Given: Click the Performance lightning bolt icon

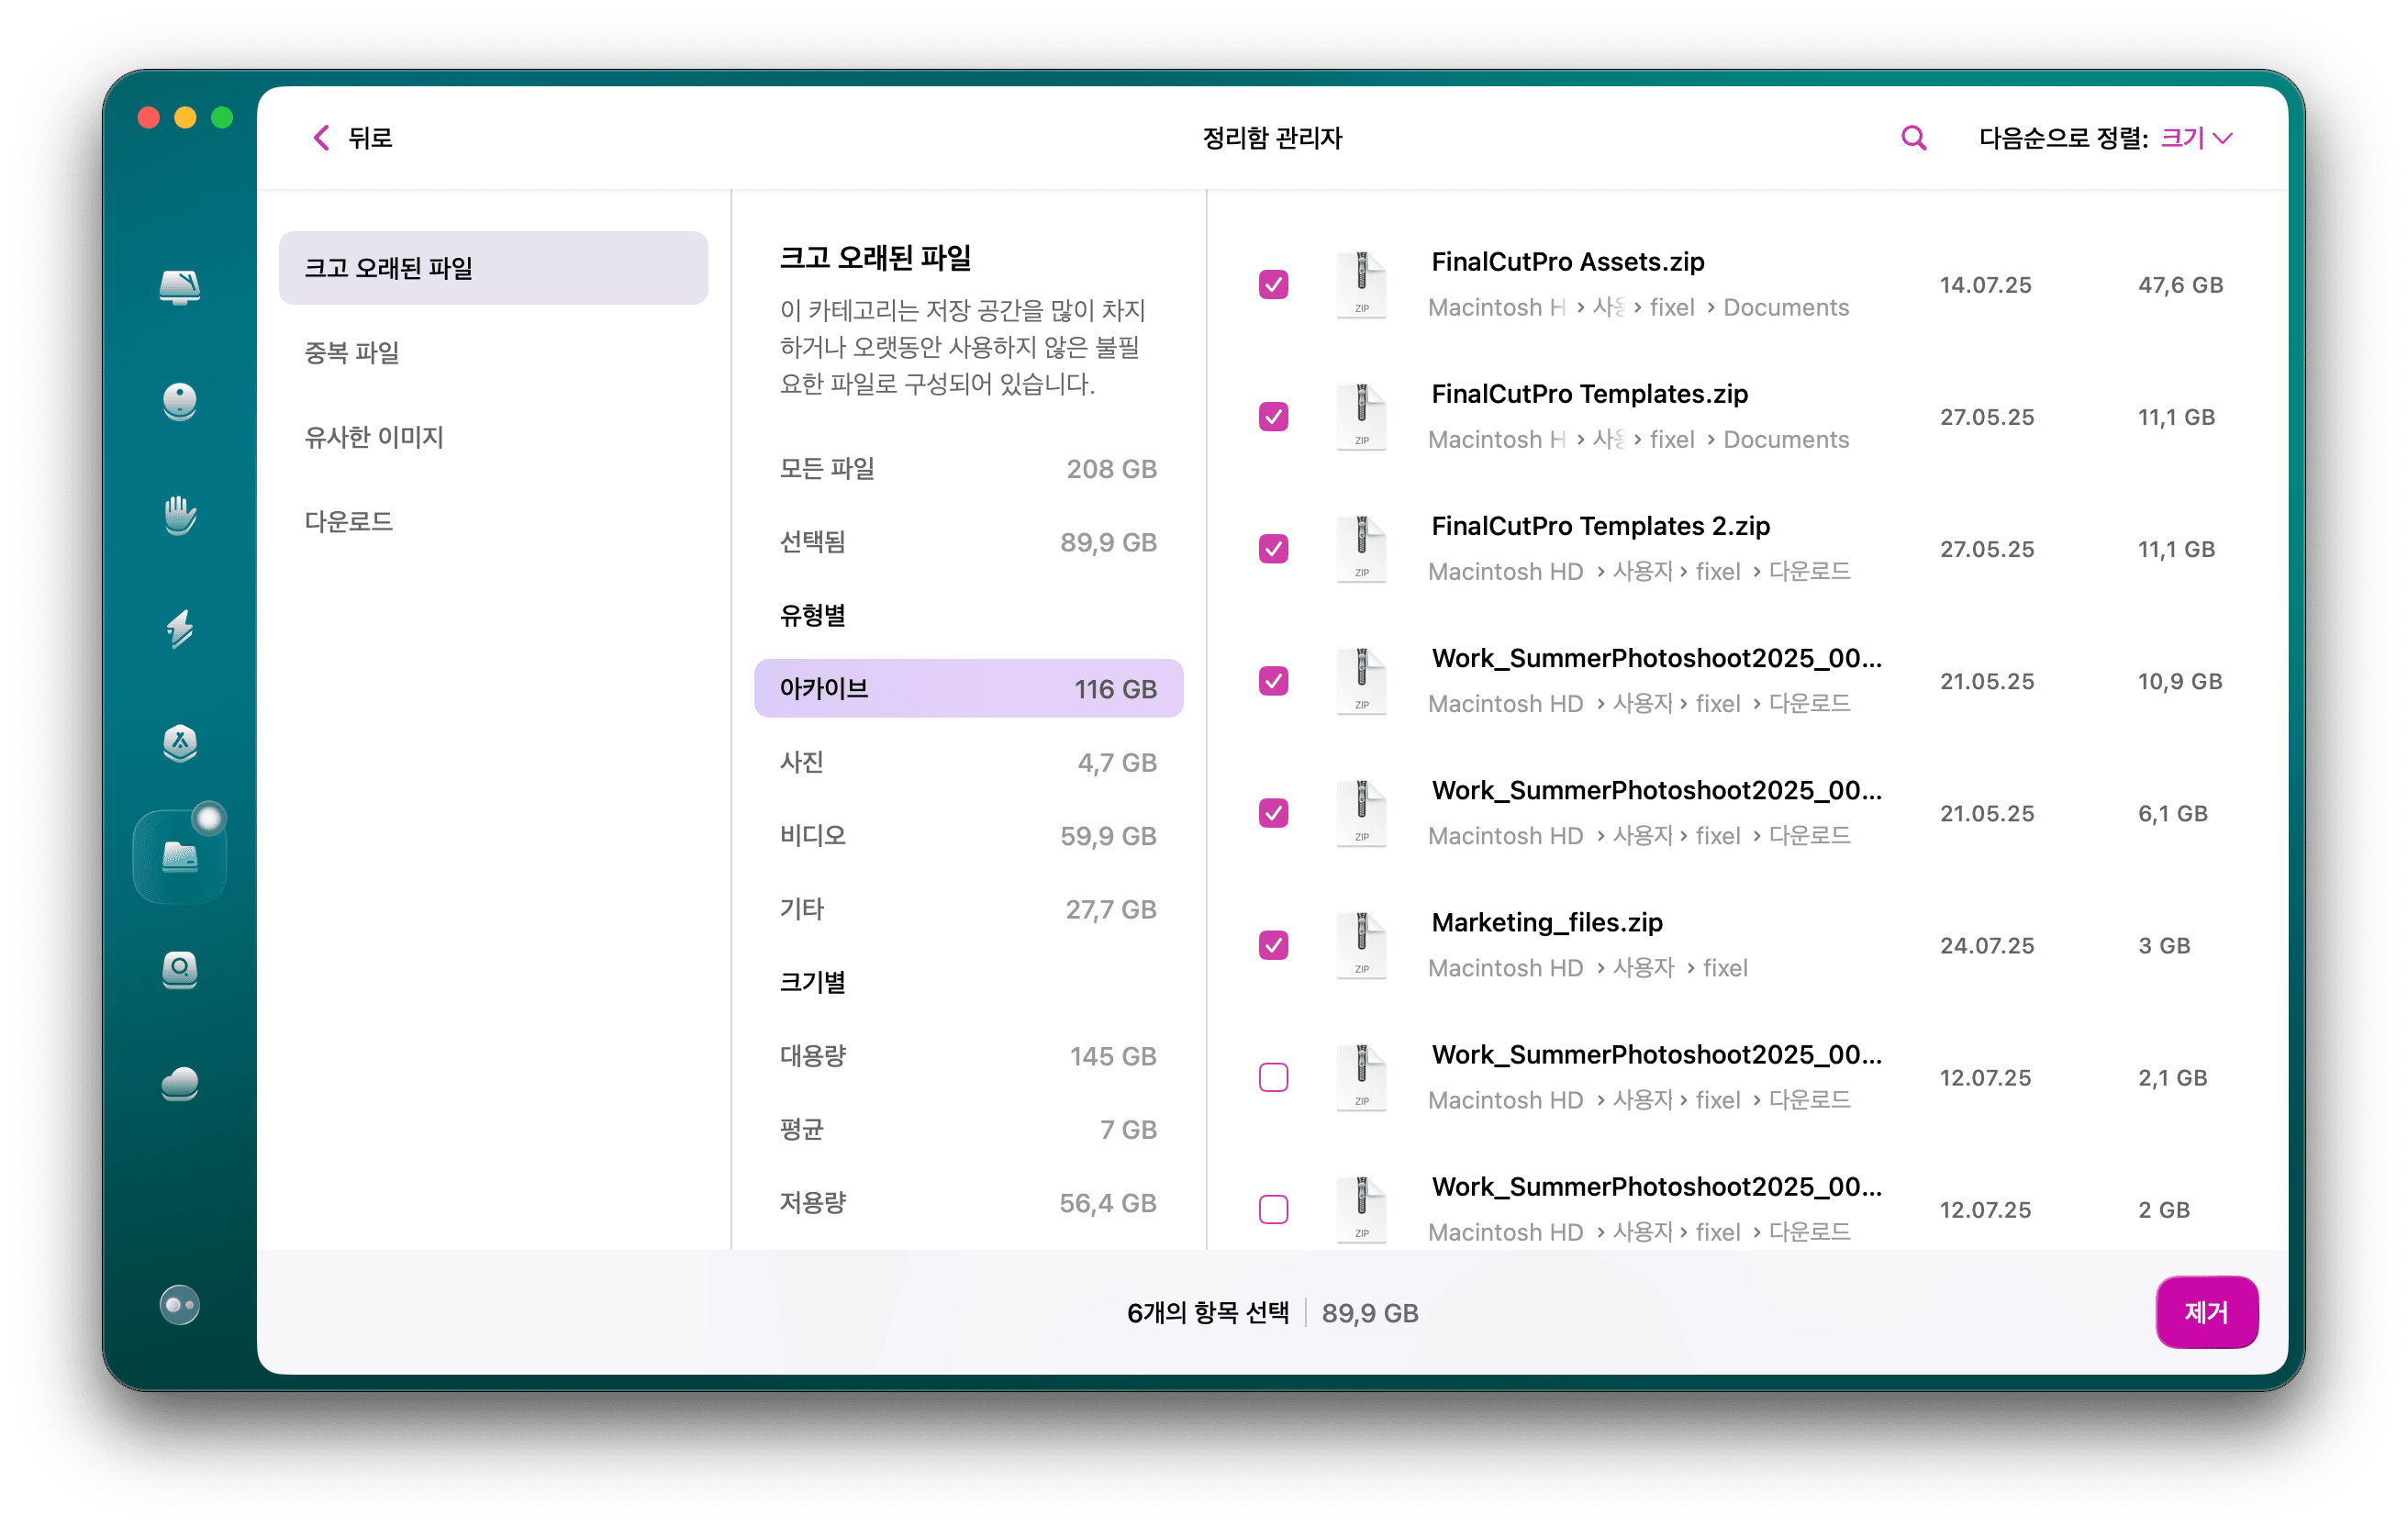Looking at the screenshot, I should click(180, 628).
